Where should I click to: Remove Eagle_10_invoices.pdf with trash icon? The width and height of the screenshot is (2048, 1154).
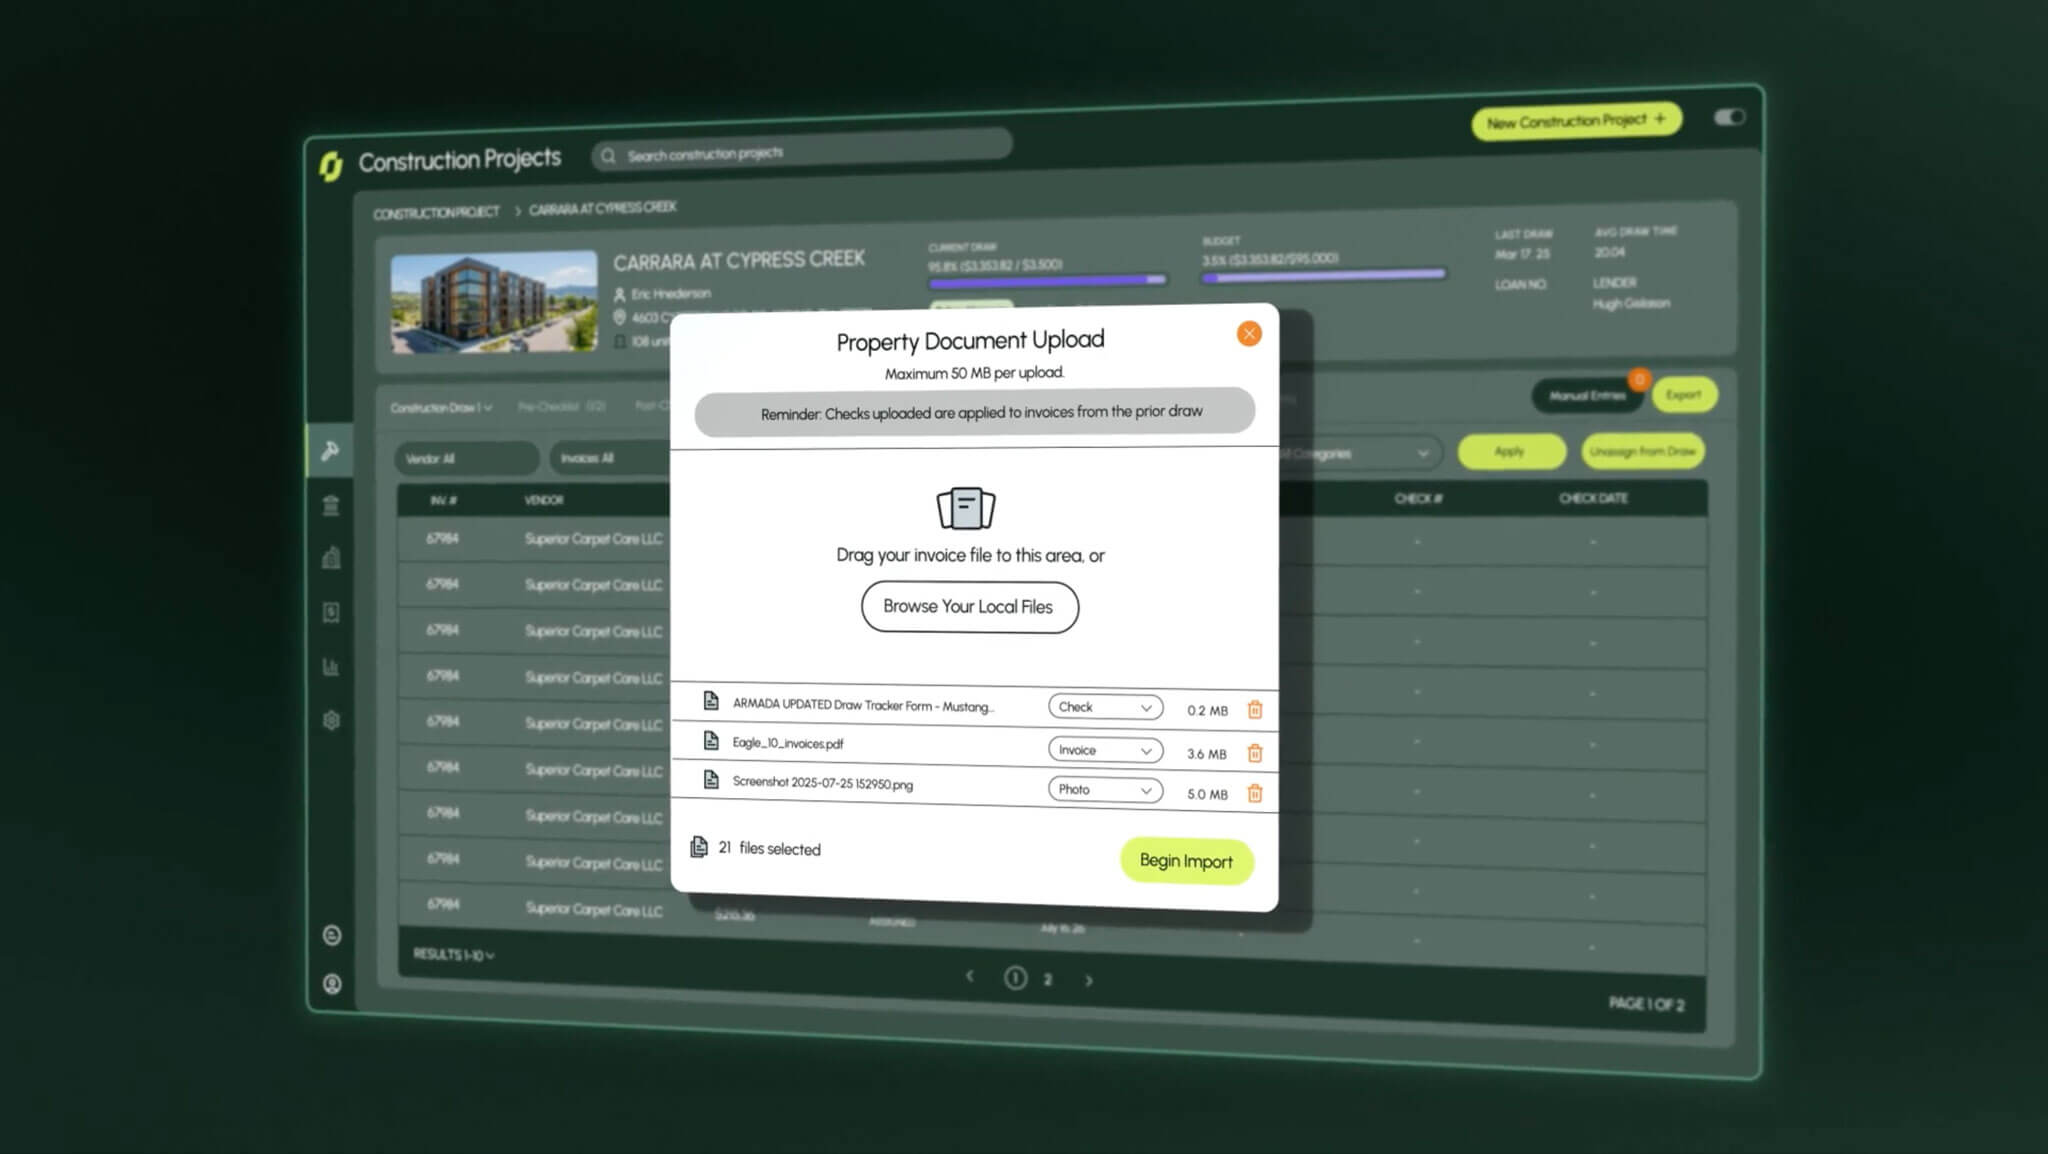pyautogui.click(x=1255, y=753)
